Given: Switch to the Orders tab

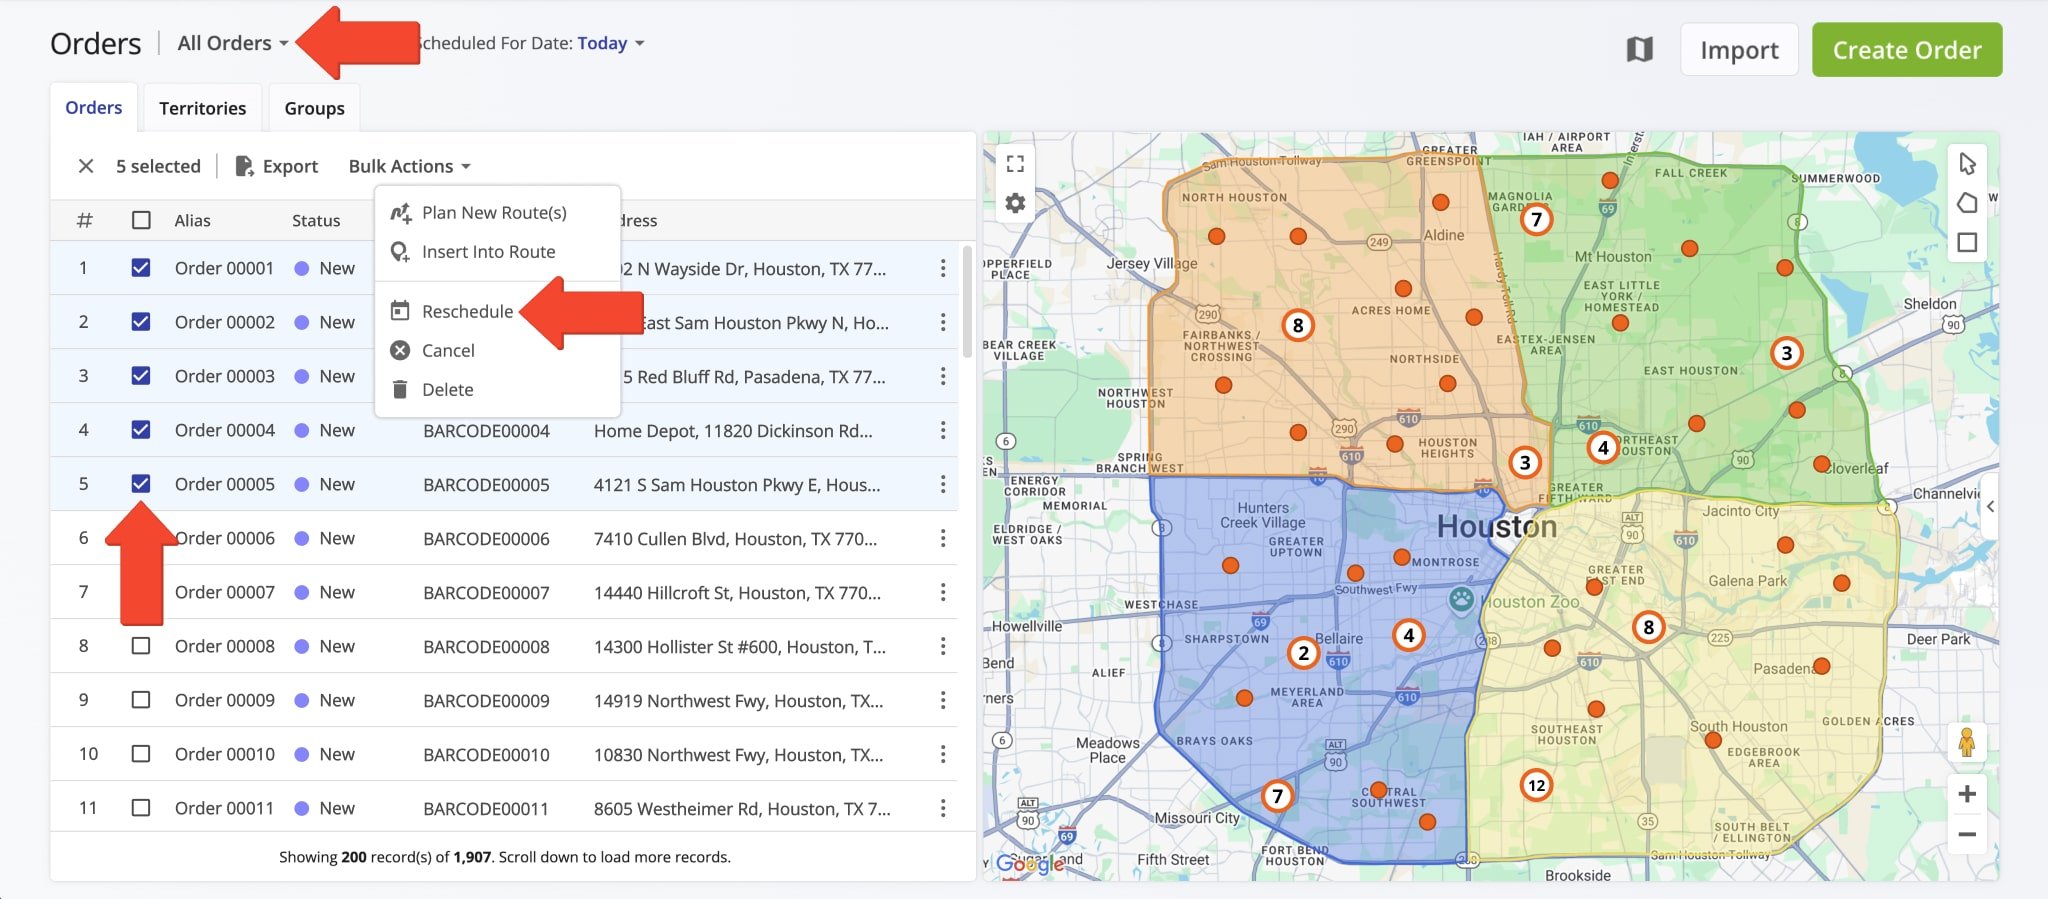Looking at the screenshot, I should click(x=94, y=107).
